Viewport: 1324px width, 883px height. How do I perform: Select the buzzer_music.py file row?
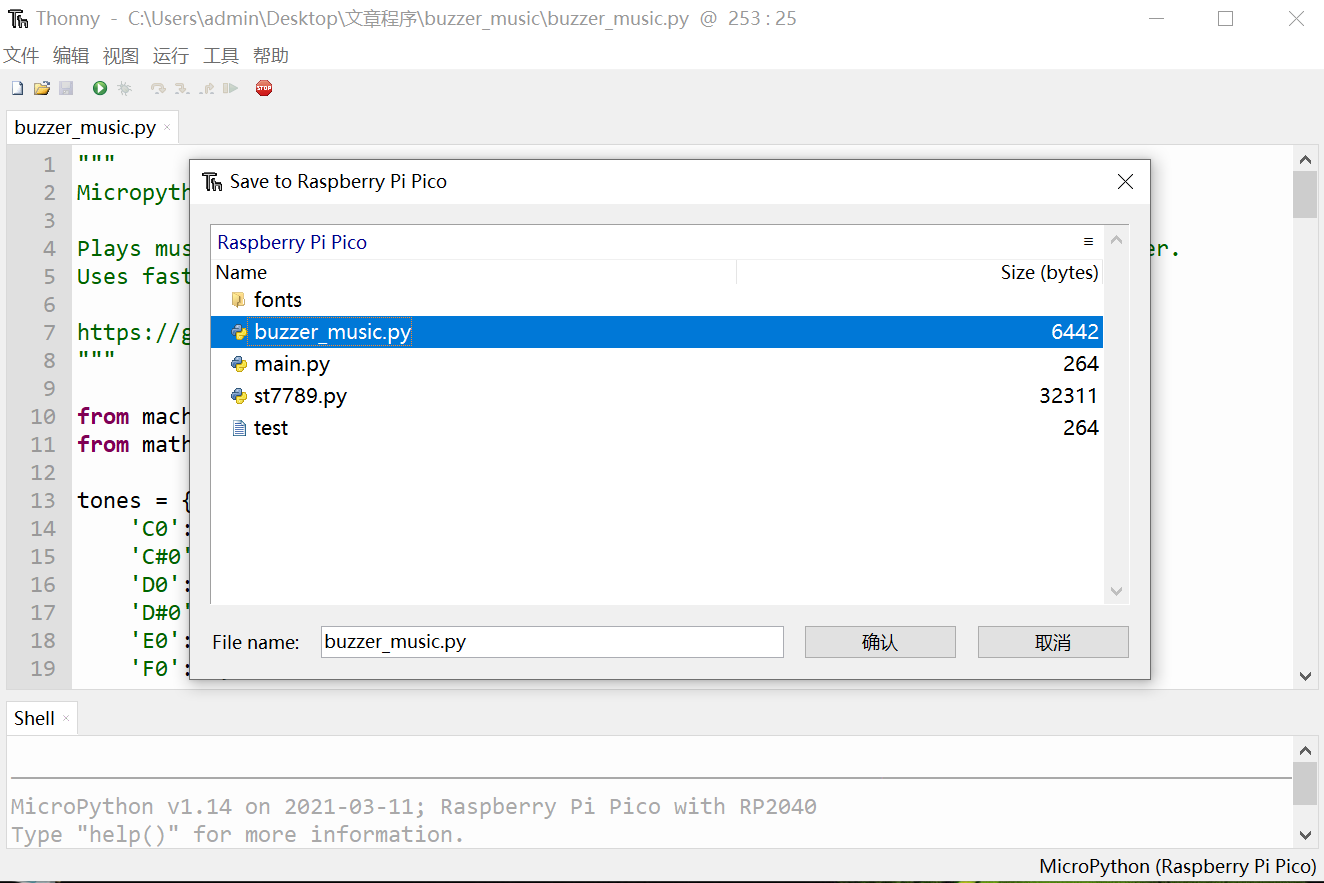pos(657,332)
